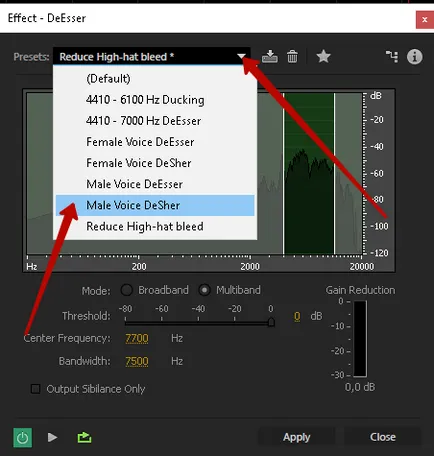The width and height of the screenshot is (434, 456).
Task: Open the effect info icon
Action: click(414, 56)
